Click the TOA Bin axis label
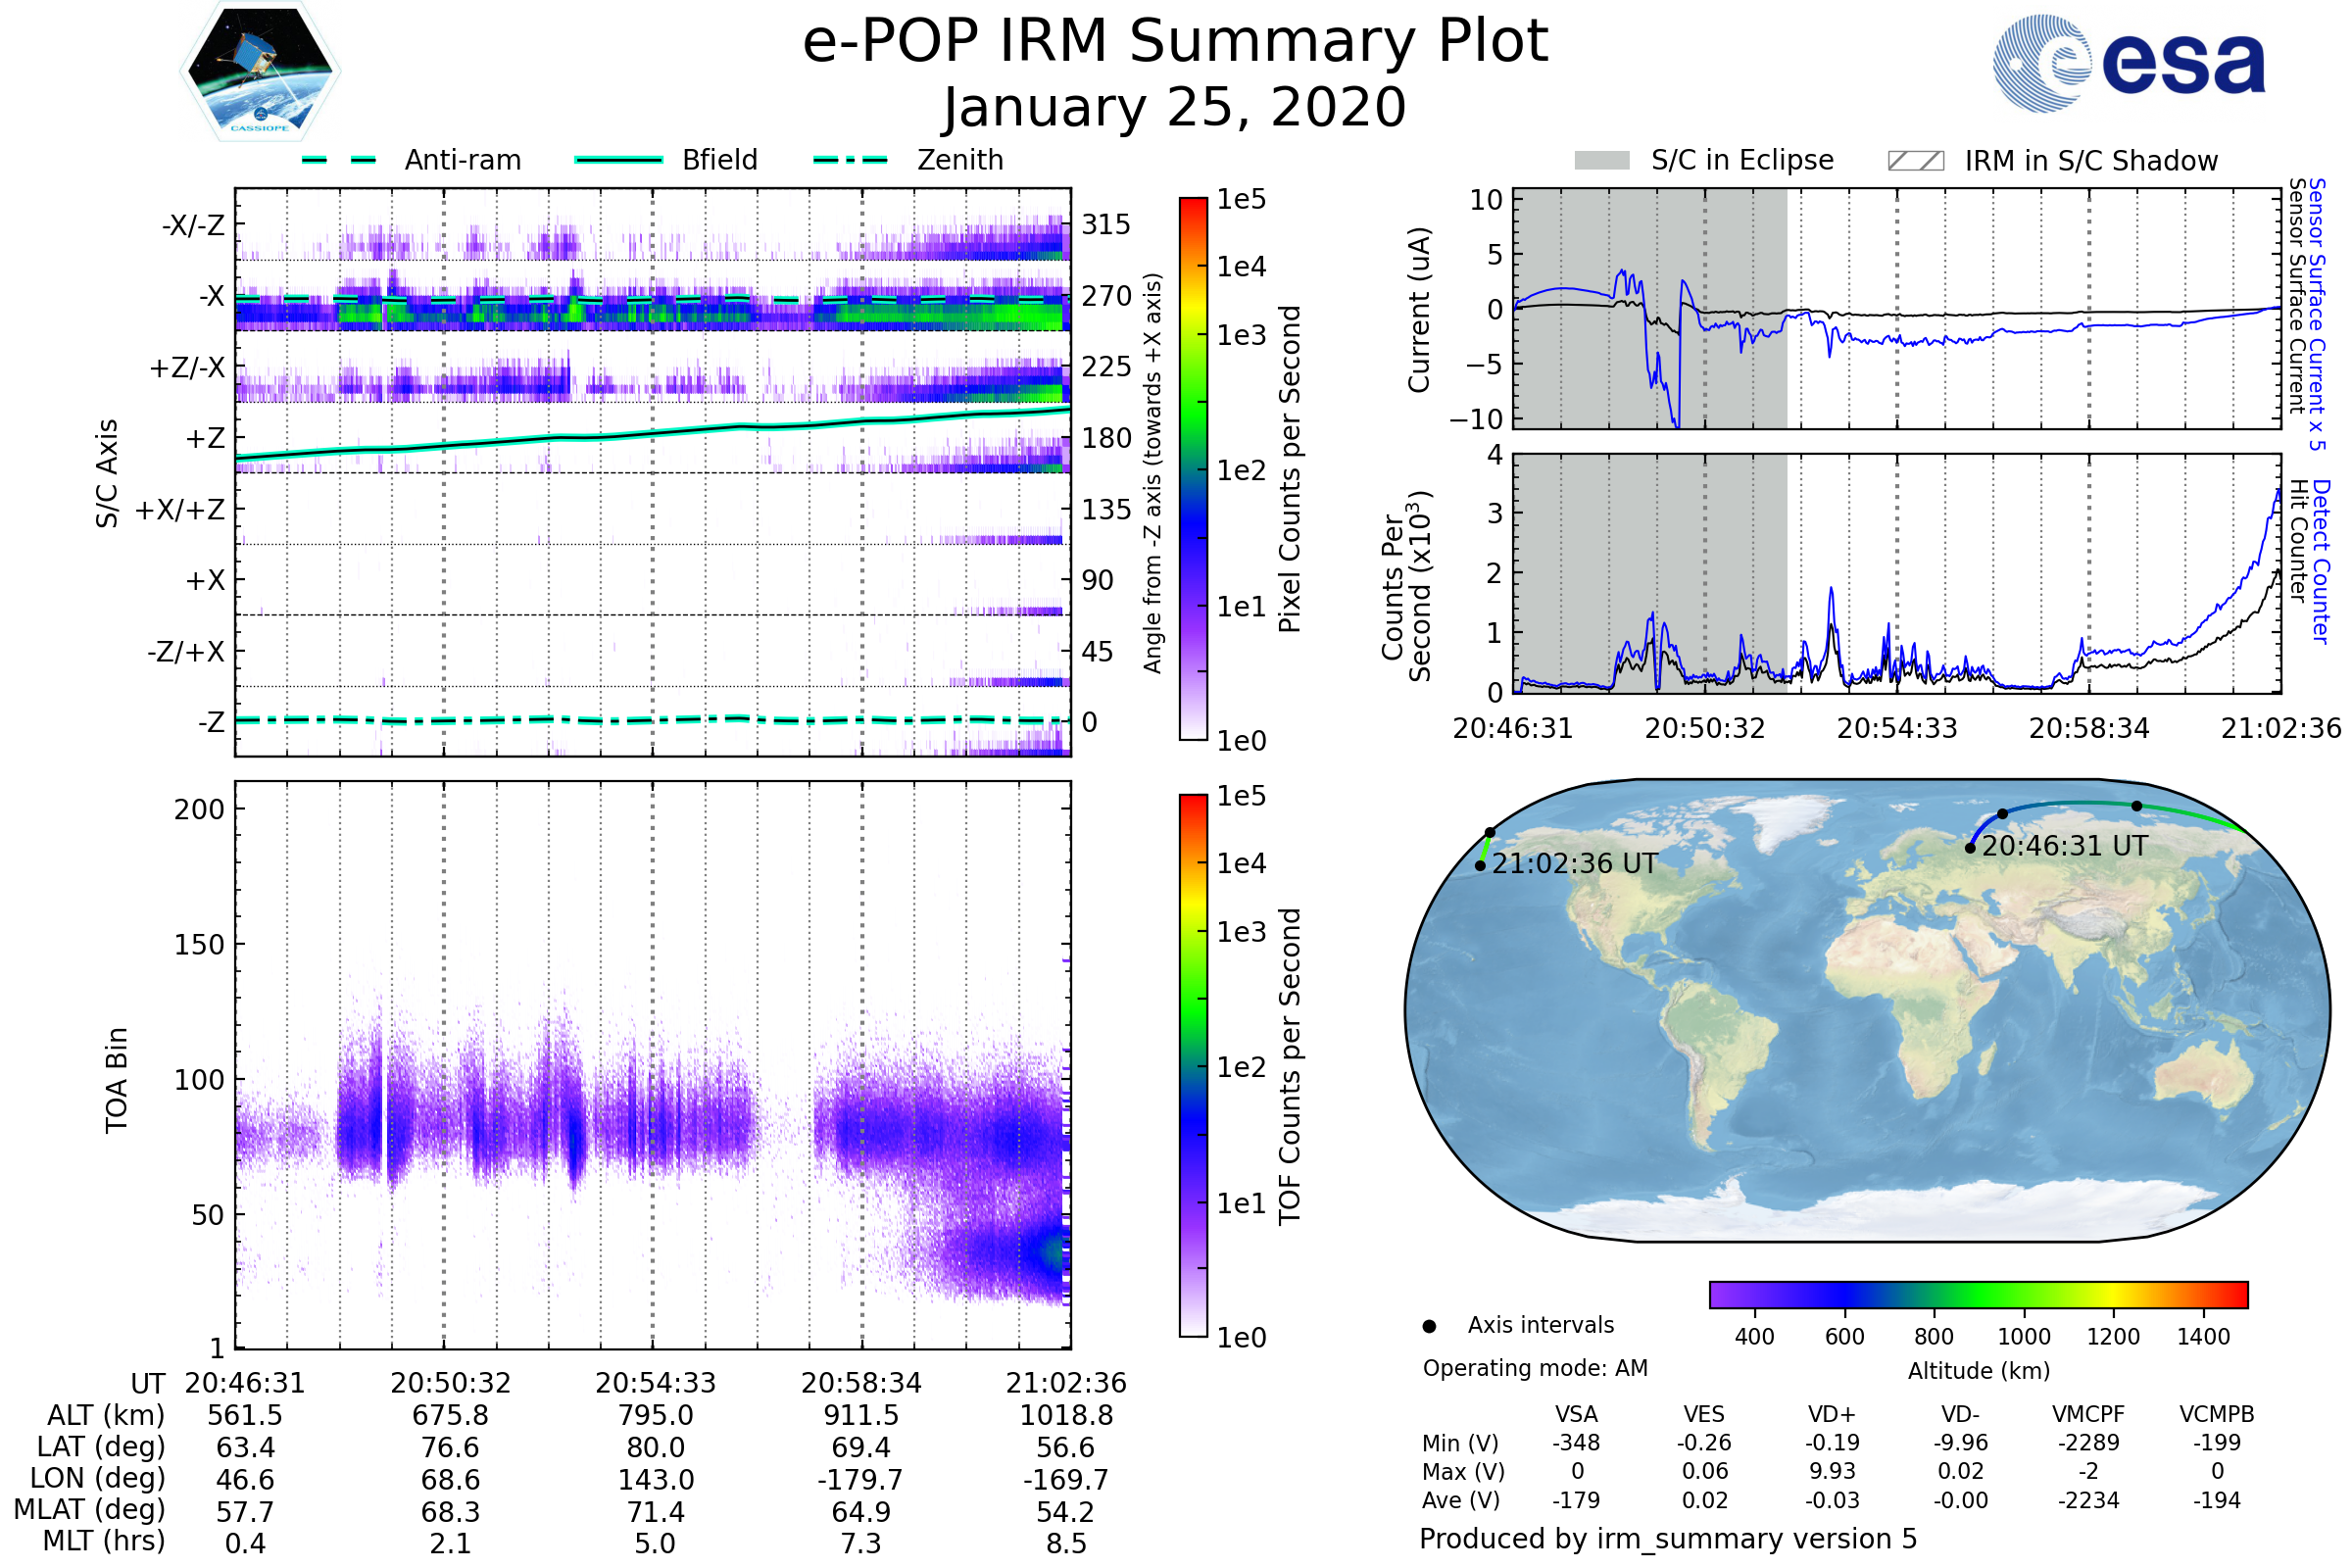This screenshot has height=1568, width=2352. tap(117, 1079)
